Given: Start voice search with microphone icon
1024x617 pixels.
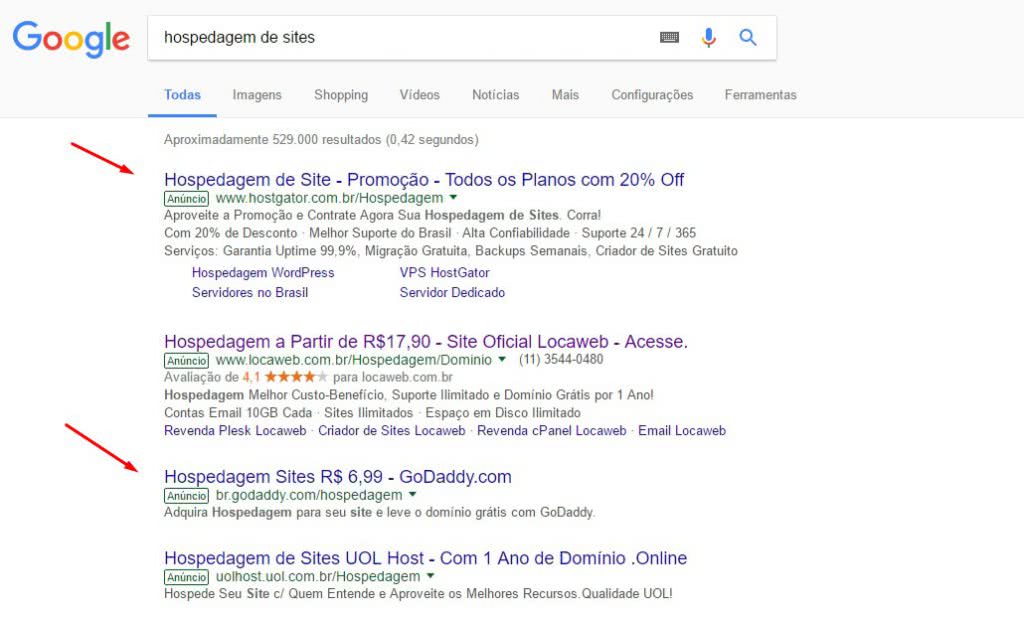Looking at the screenshot, I should click(x=709, y=37).
